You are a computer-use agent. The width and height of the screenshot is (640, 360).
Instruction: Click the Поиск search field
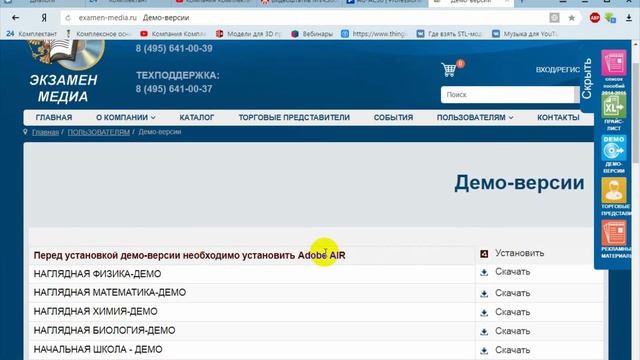coord(508,95)
